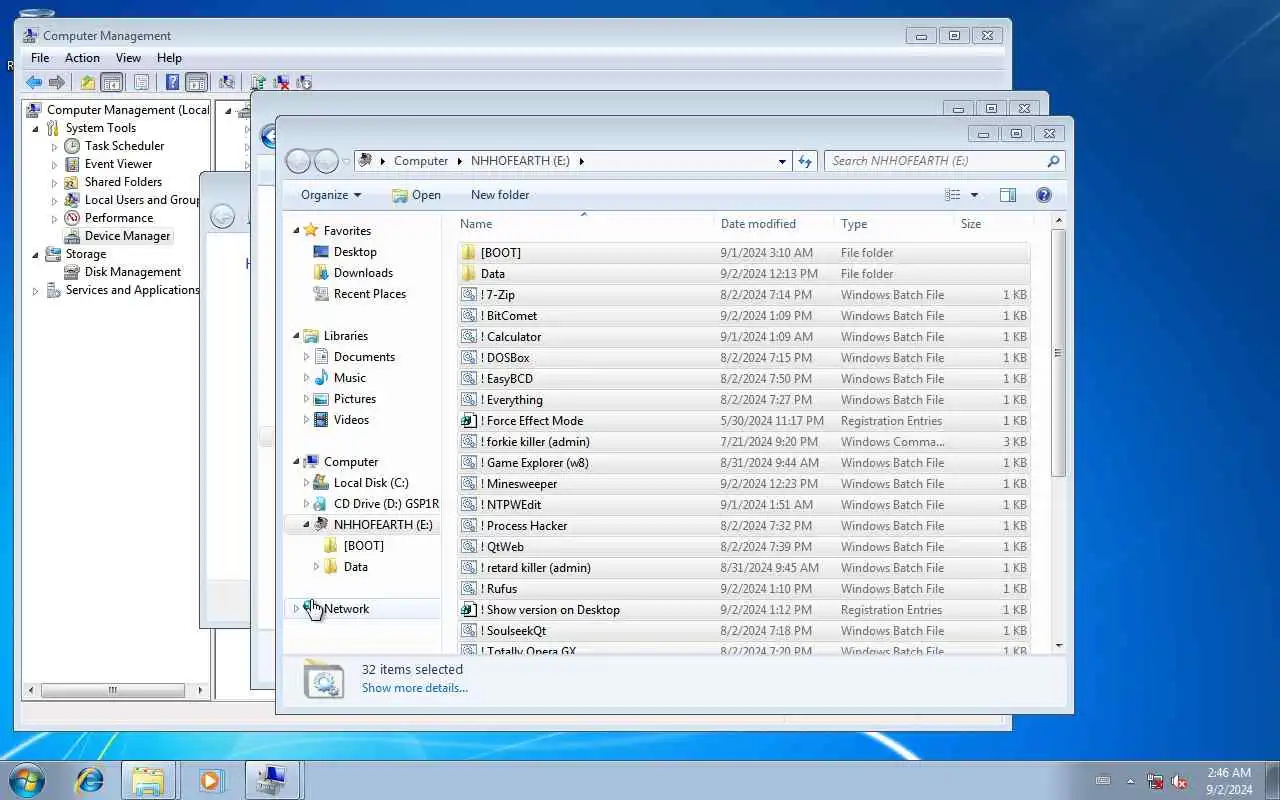The width and height of the screenshot is (1280, 800).
Task: Click the Back arrow in Computer Management toolbar
Action: 34,83
